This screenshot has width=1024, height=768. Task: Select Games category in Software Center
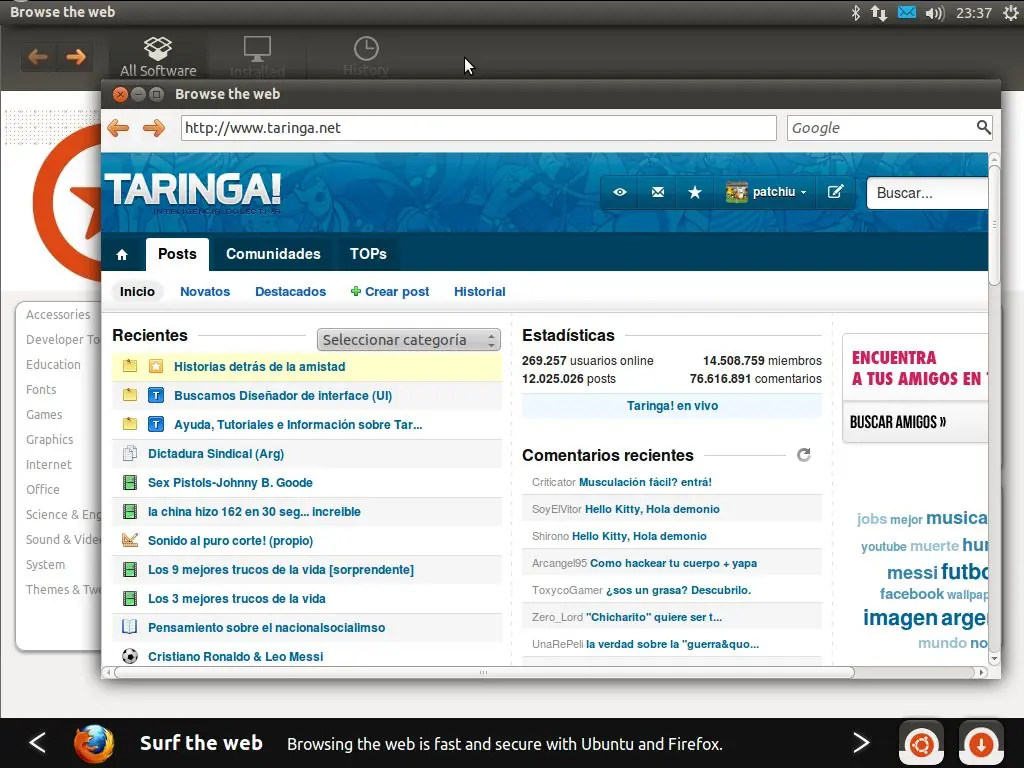pyautogui.click(x=44, y=415)
